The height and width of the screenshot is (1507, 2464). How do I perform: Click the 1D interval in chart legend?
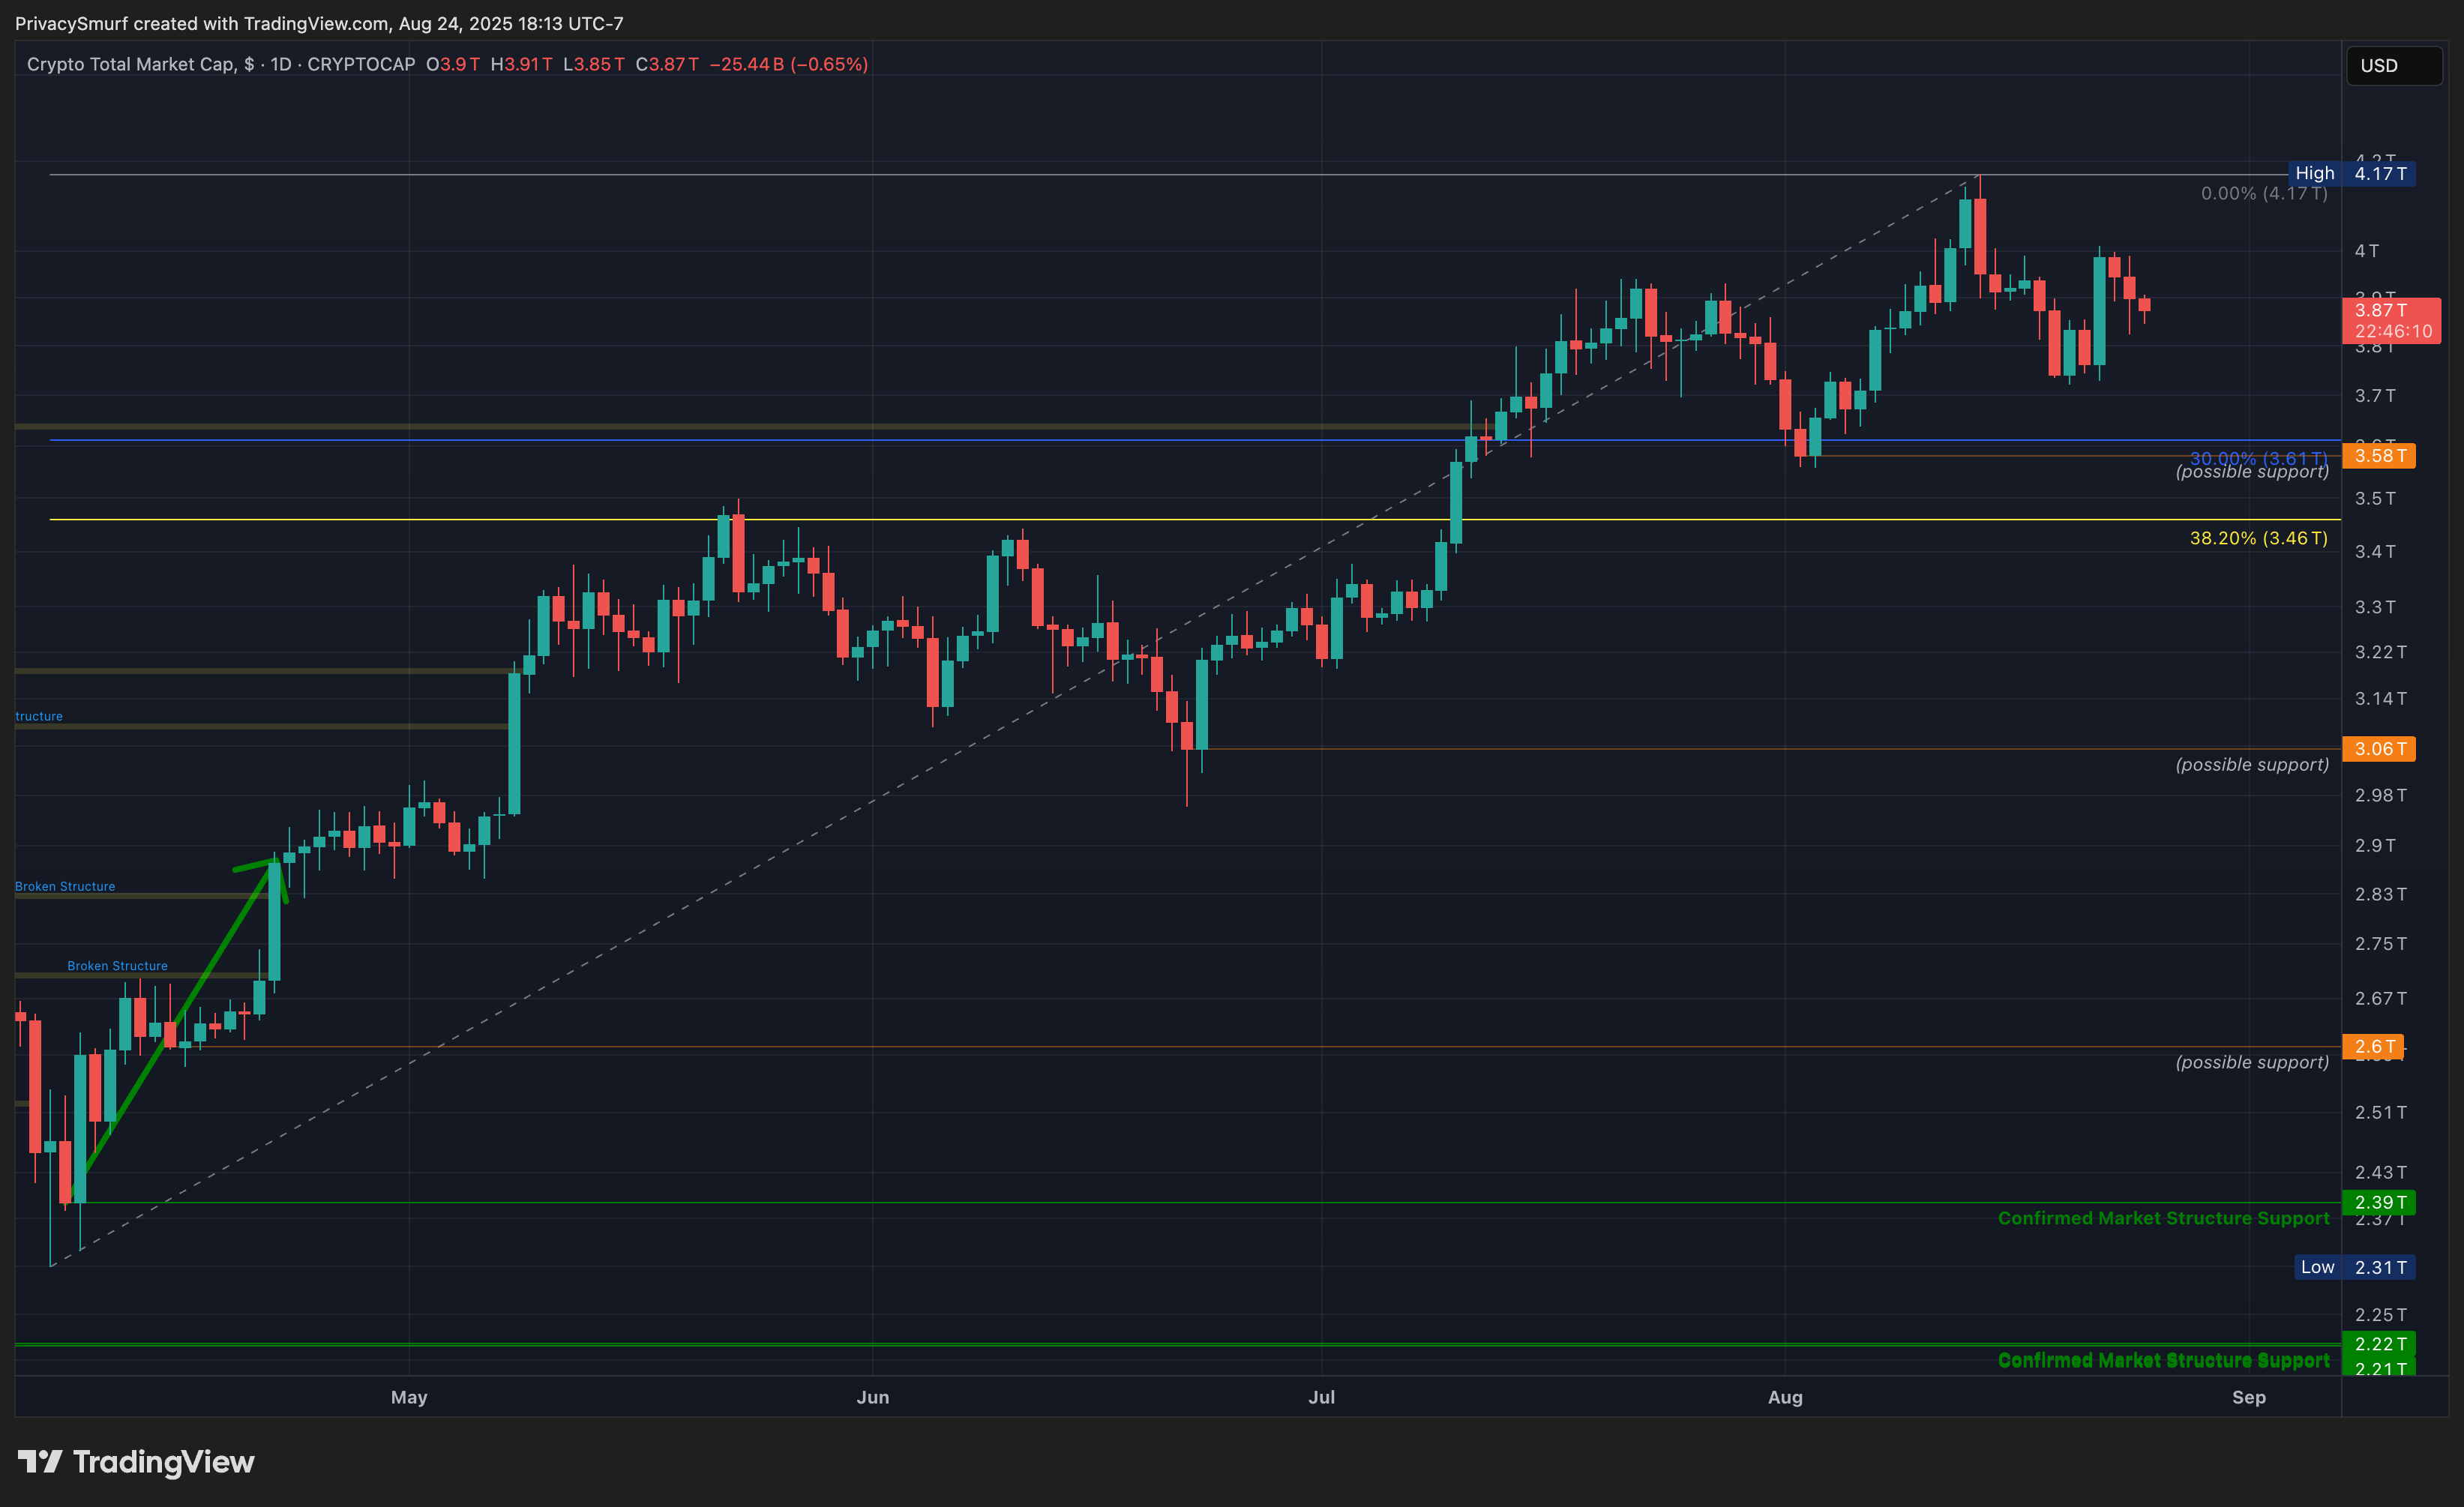coord(281,64)
